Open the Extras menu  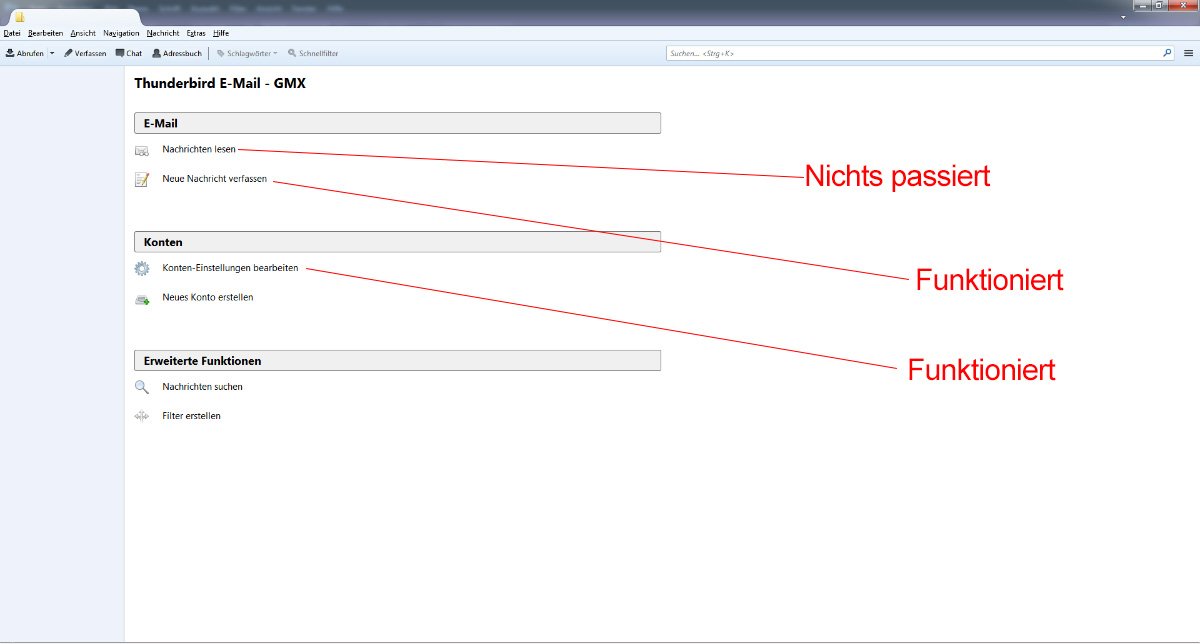[196, 33]
